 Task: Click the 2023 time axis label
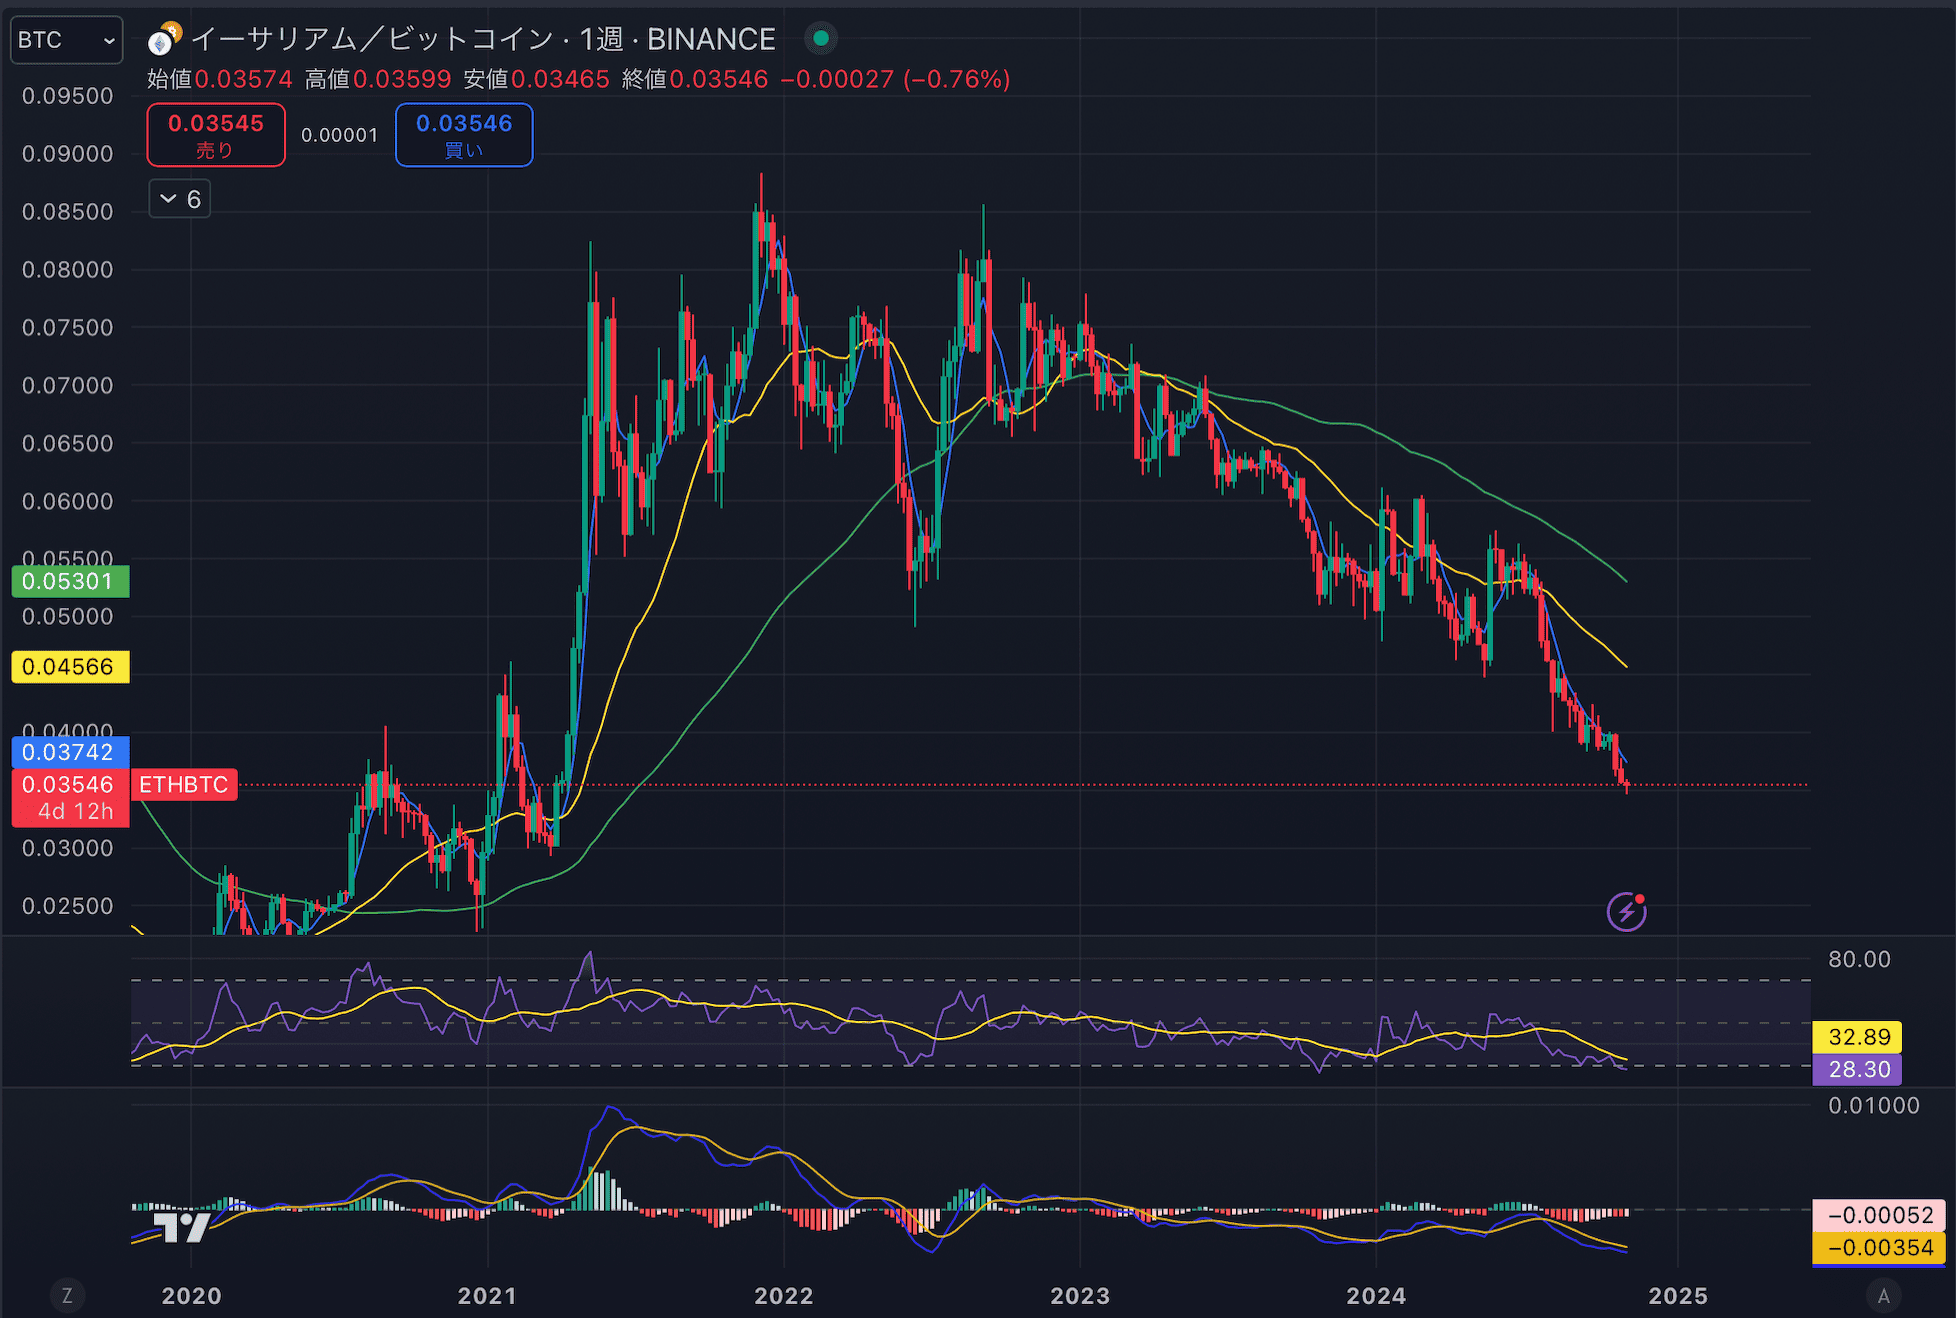point(1080,1296)
